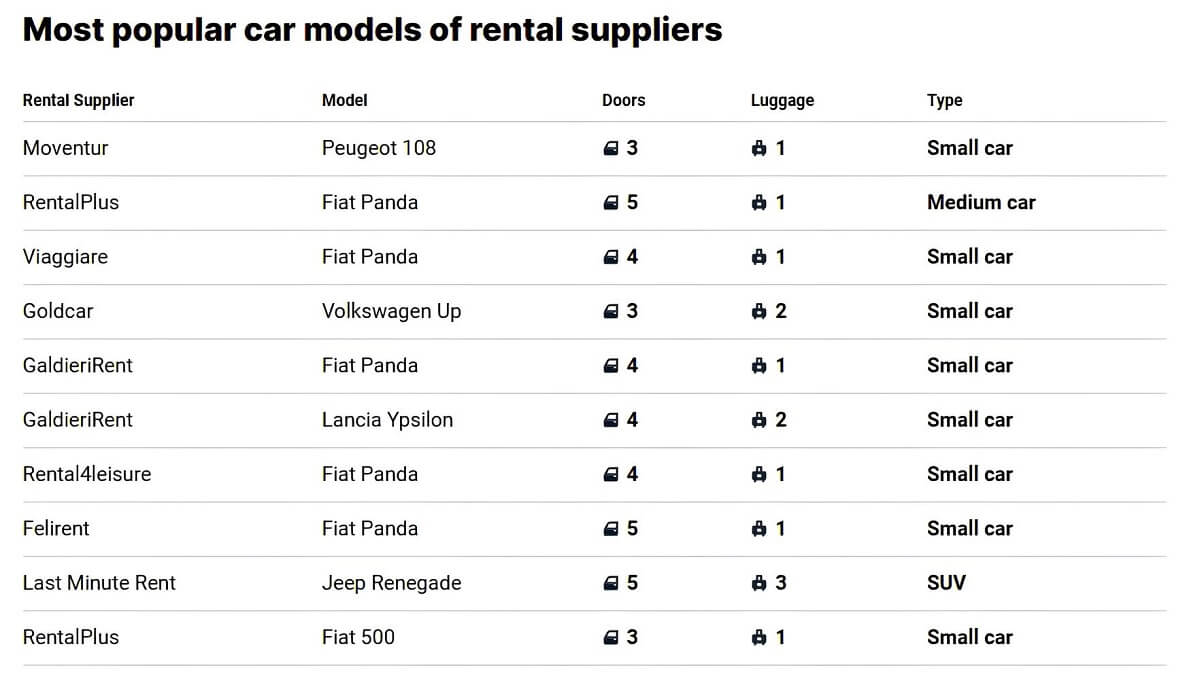
Task: Click the Volkswagen Up model text
Action: click(x=392, y=311)
